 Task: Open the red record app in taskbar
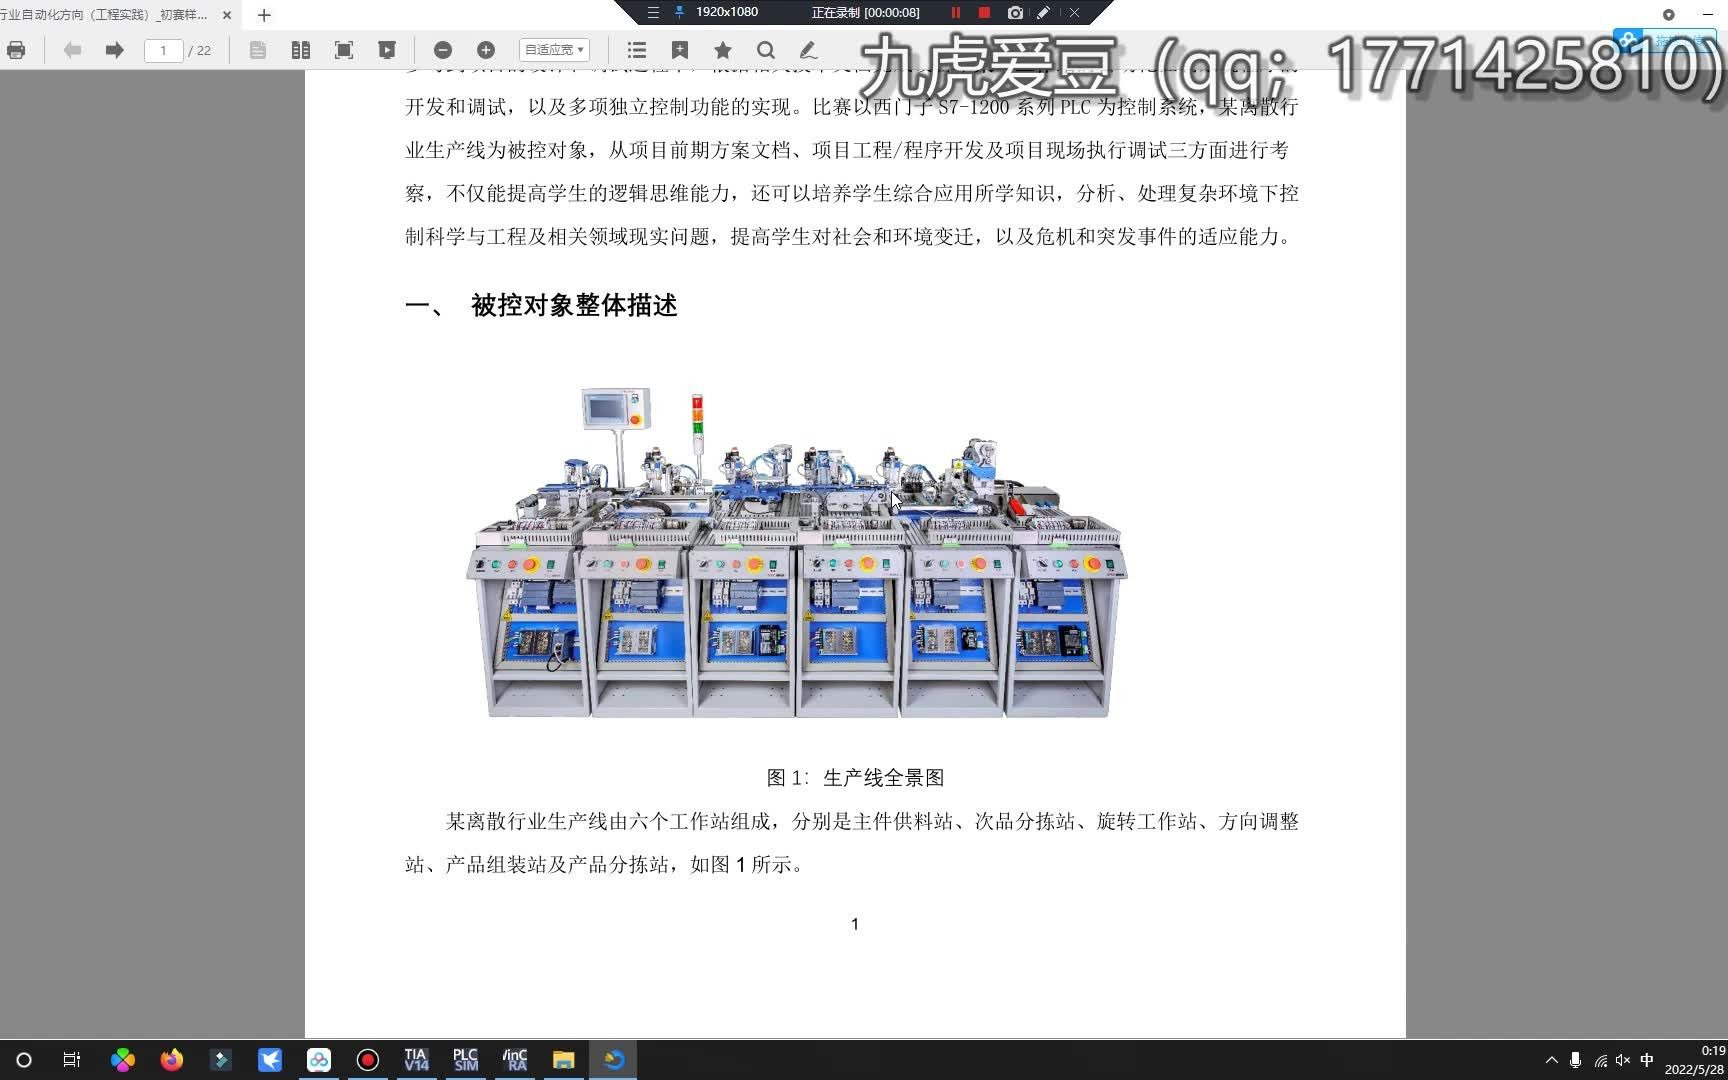368,1060
